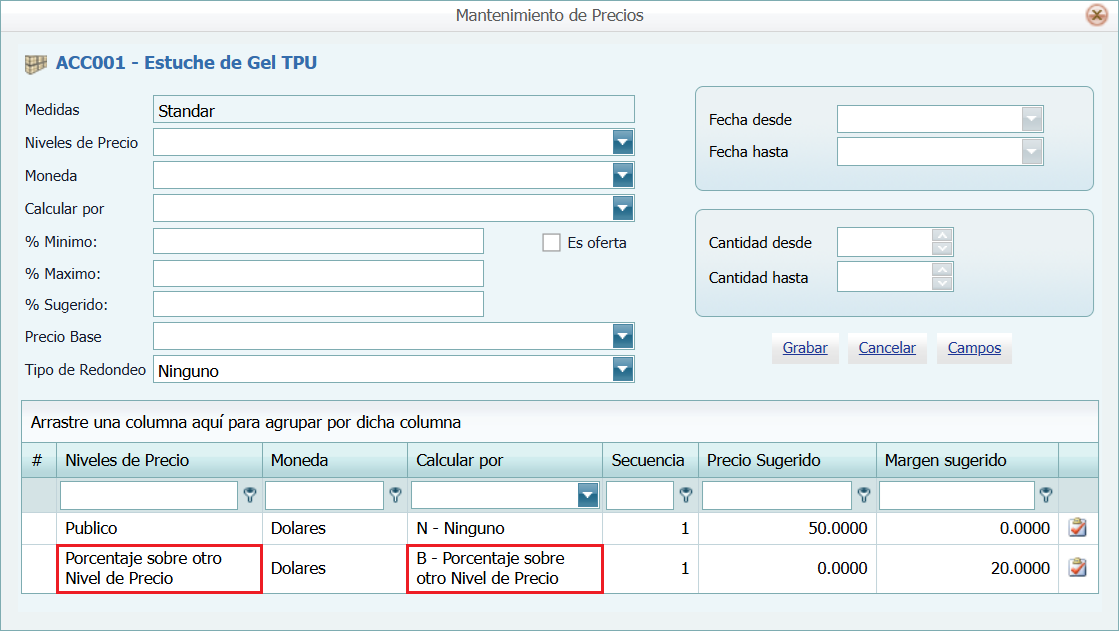Click the edit icon on the second grid row
The height and width of the screenshot is (631, 1119).
click(1077, 568)
